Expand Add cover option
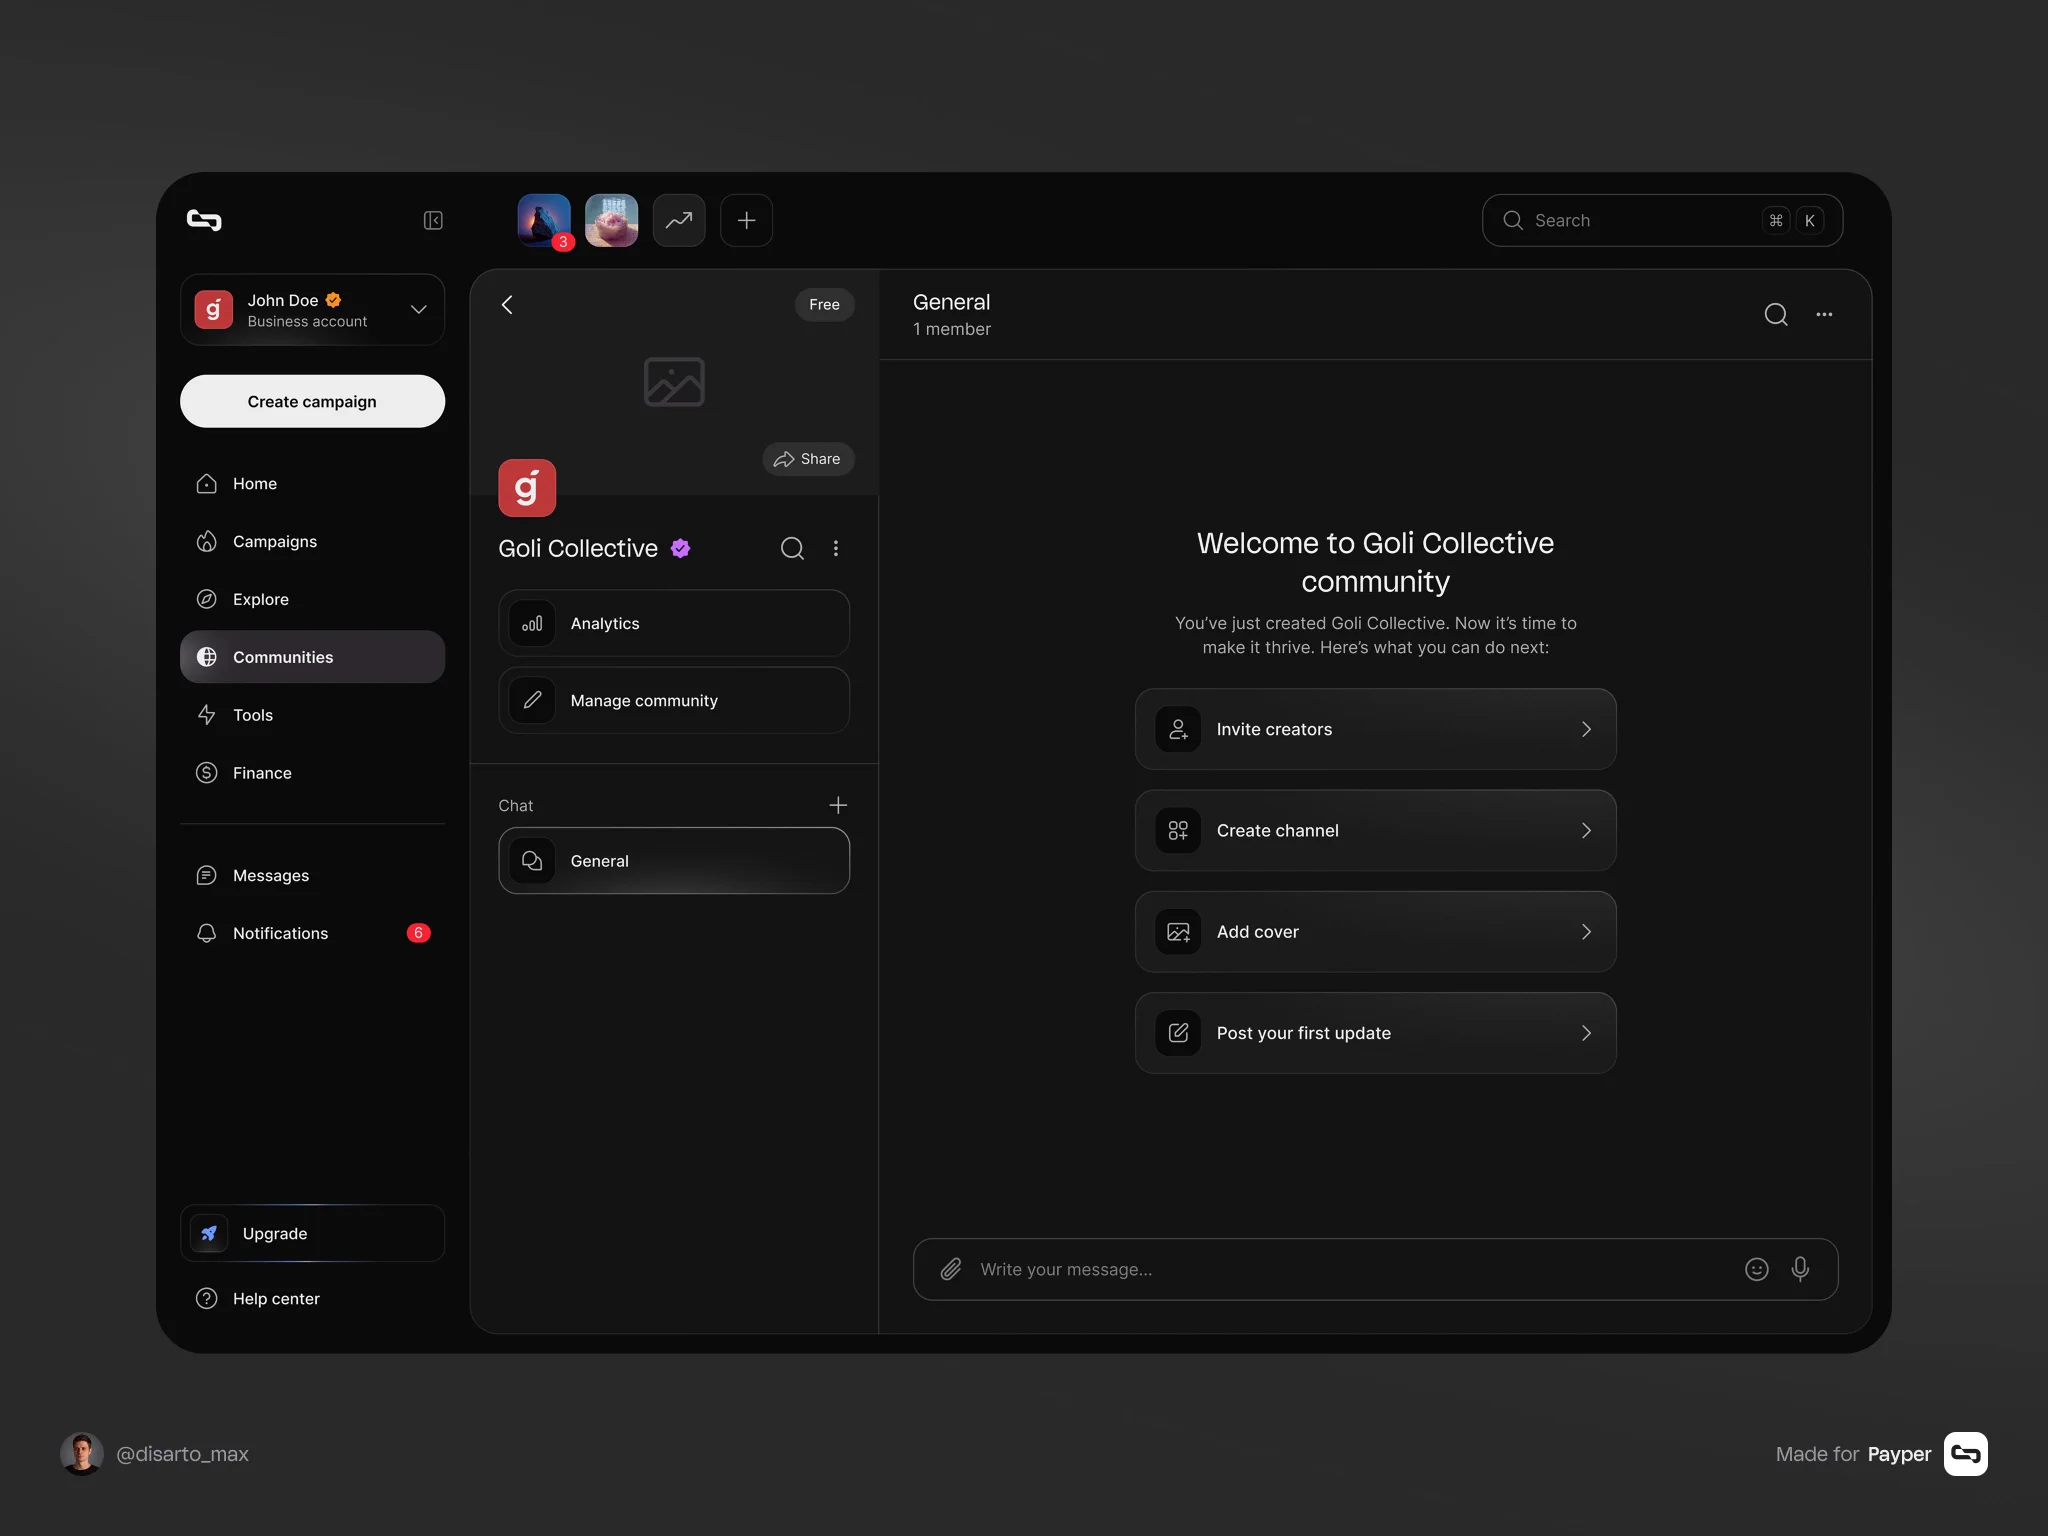This screenshot has height=1536, width=2048. tap(1375, 932)
